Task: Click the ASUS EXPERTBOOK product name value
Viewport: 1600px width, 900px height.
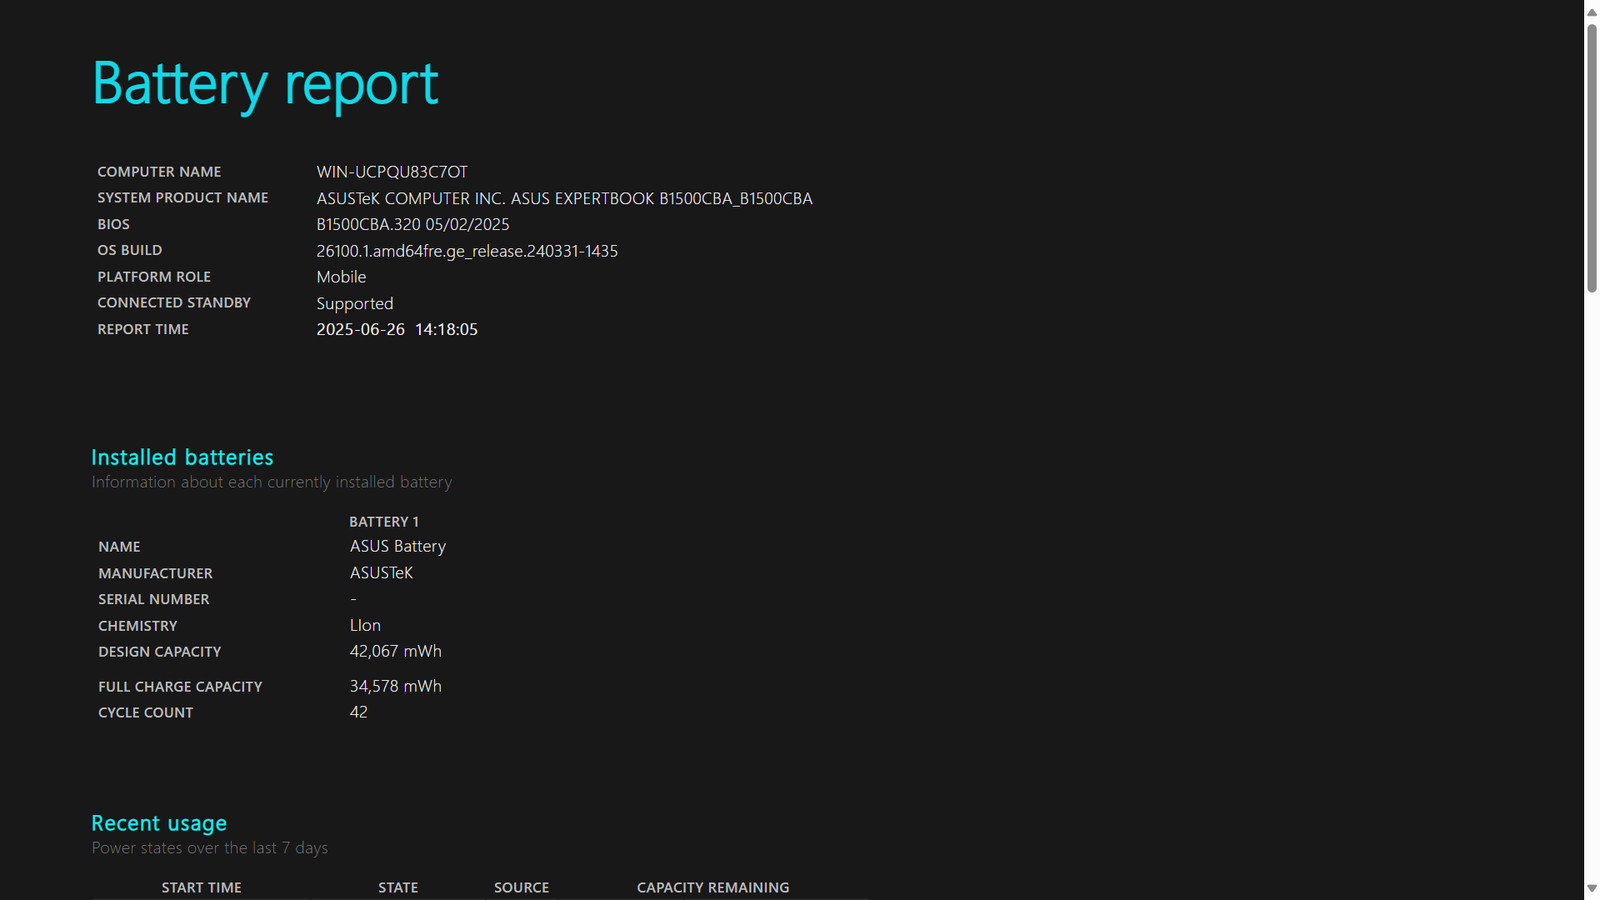Action: click(564, 198)
